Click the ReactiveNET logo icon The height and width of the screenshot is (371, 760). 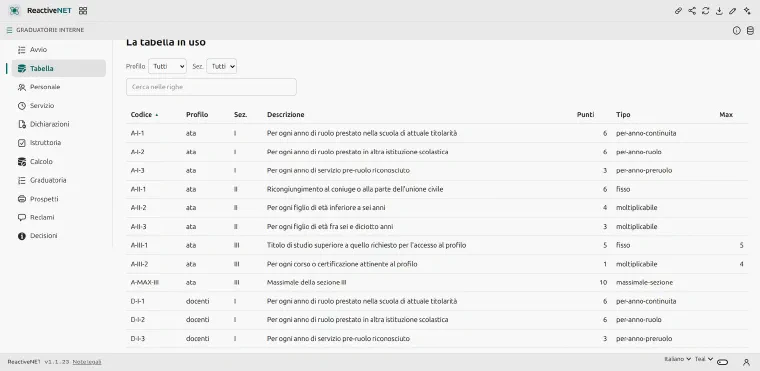point(15,11)
